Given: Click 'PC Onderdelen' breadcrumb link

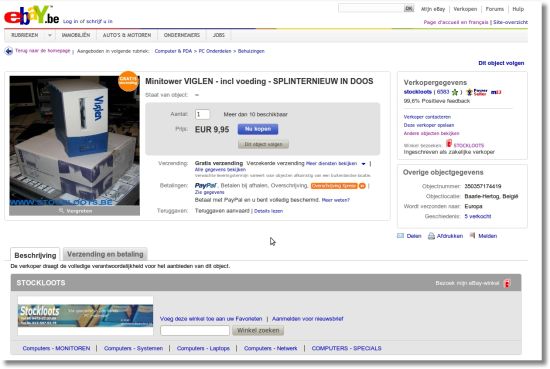Looking at the screenshot, I should click(x=215, y=51).
